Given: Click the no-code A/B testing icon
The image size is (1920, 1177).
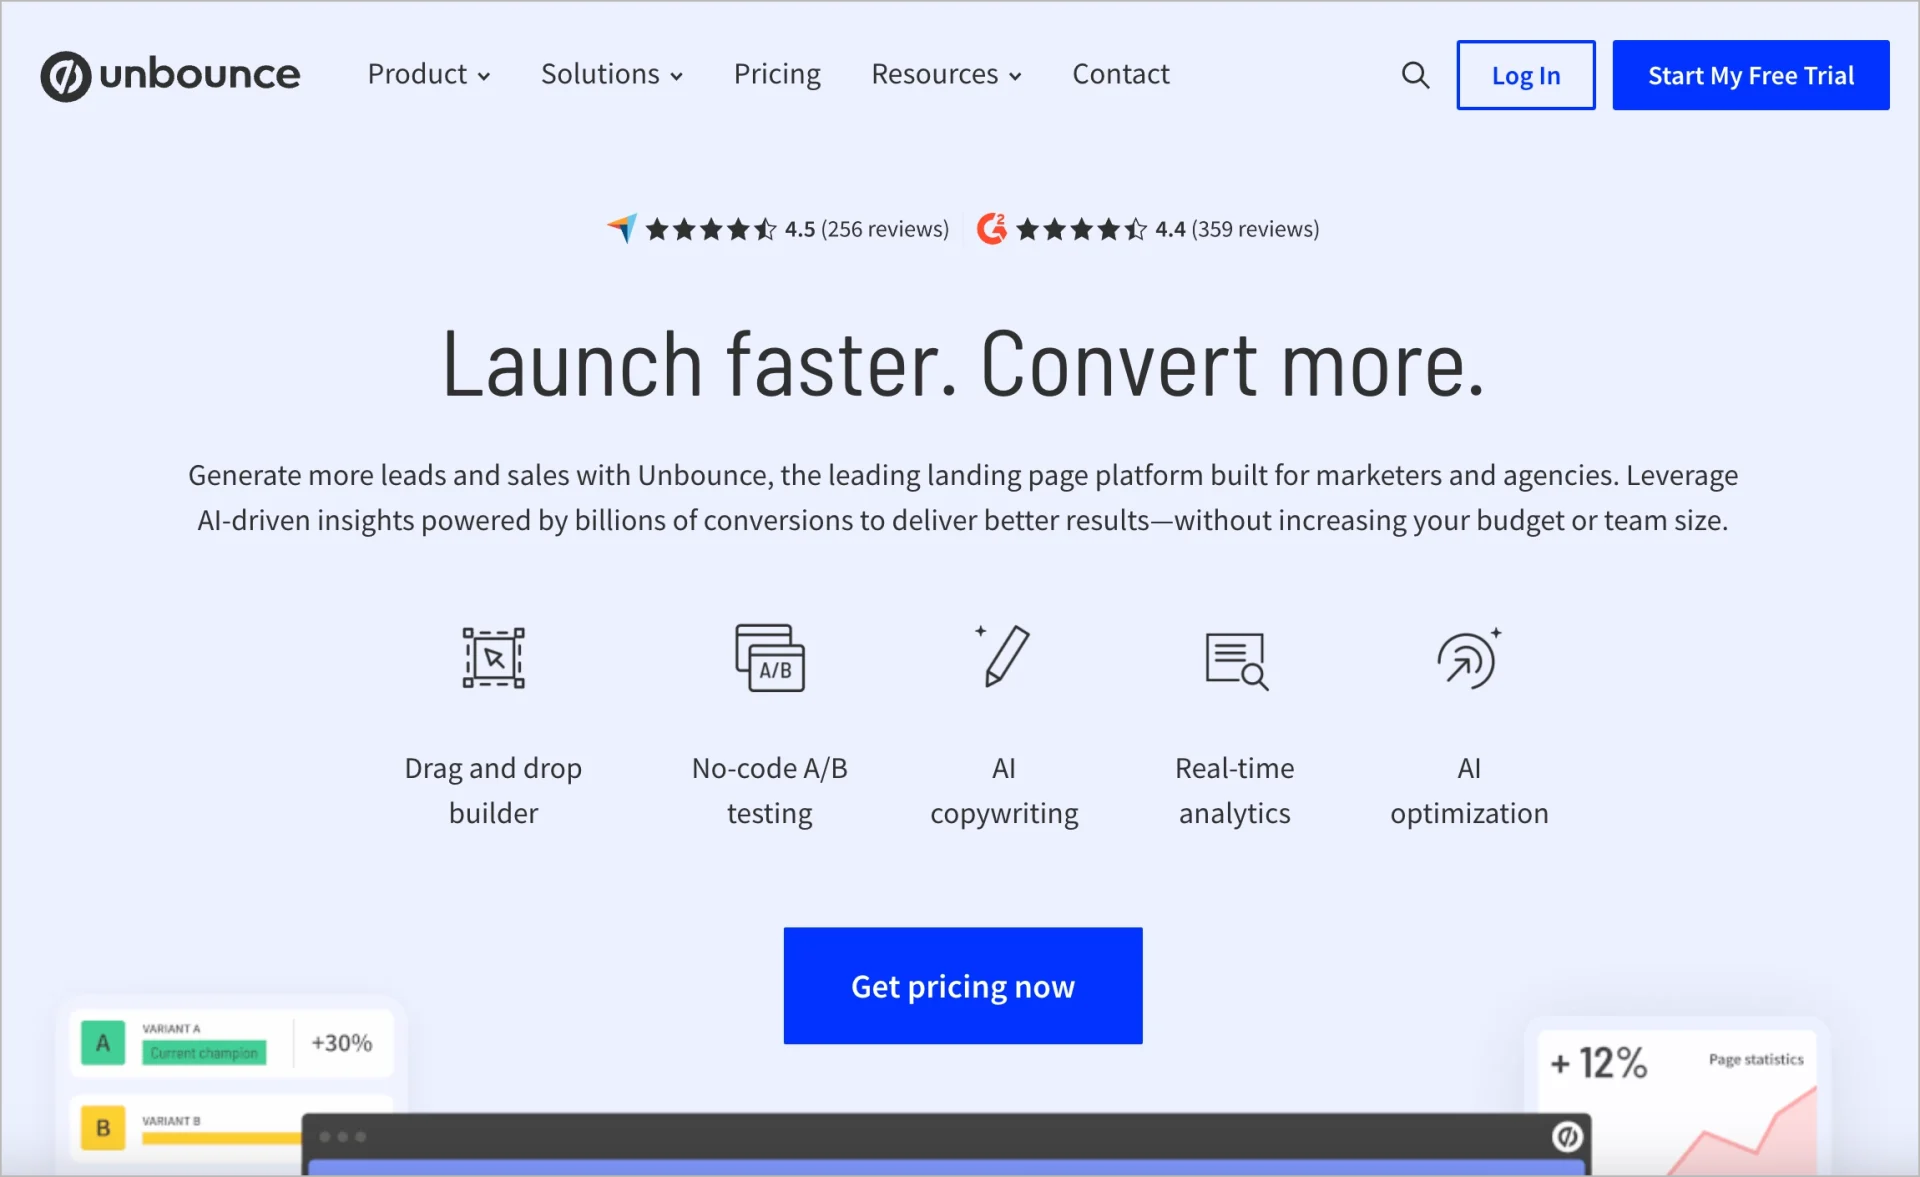Looking at the screenshot, I should click(x=770, y=657).
